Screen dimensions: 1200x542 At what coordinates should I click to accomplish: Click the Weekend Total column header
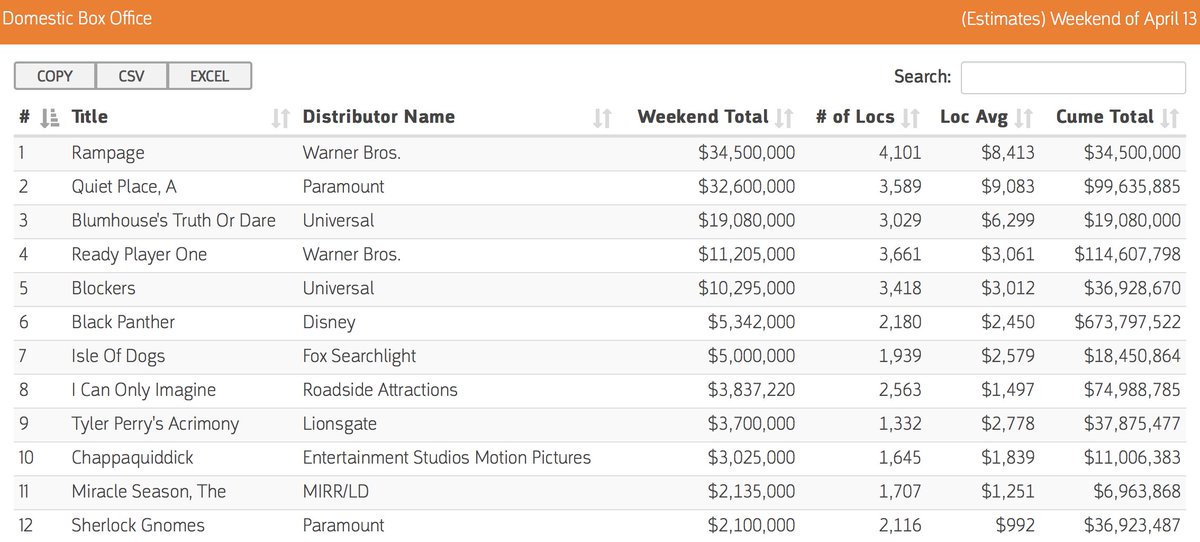[703, 117]
